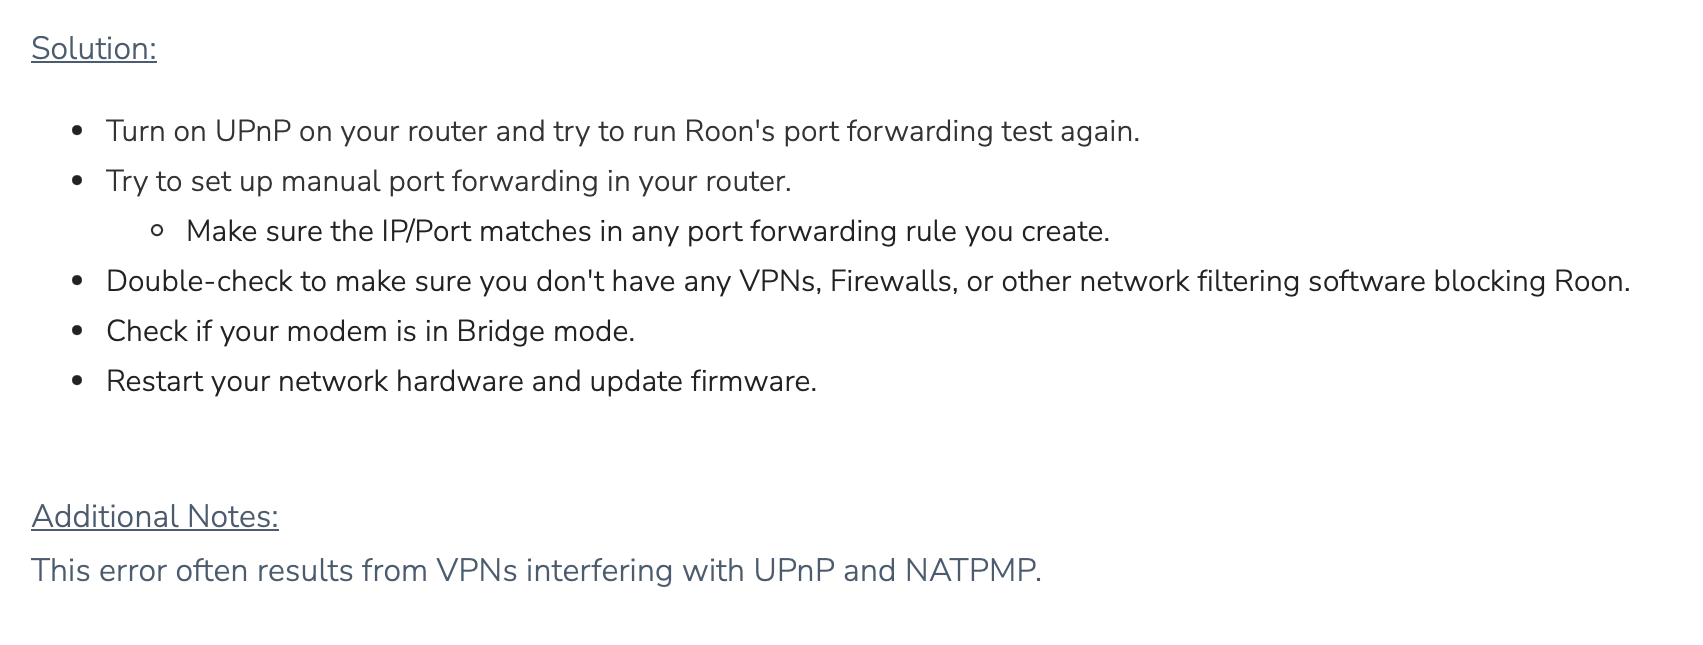The width and height of the screenshot is (1703, 645).
Task: Click the bullet before Try to set up manual
Action: coord(77,181)
